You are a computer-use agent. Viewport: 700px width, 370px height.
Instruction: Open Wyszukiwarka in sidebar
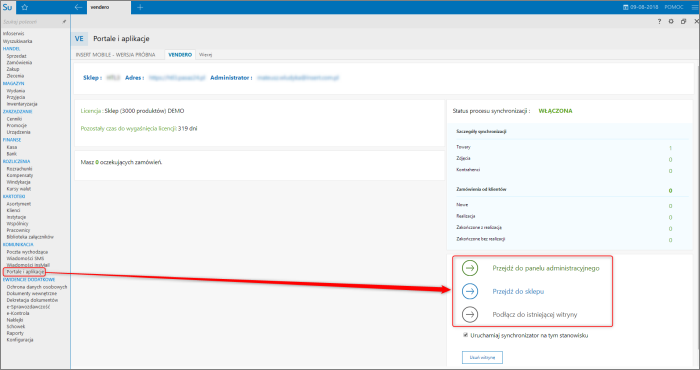tap(17, 41)
